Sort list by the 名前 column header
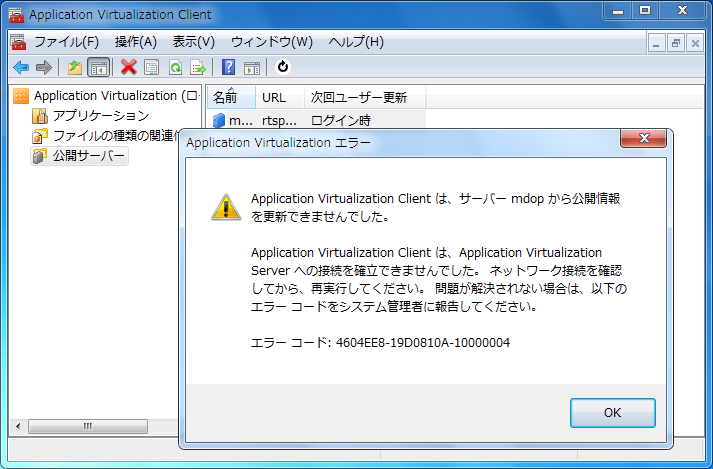 coord(231,97)
